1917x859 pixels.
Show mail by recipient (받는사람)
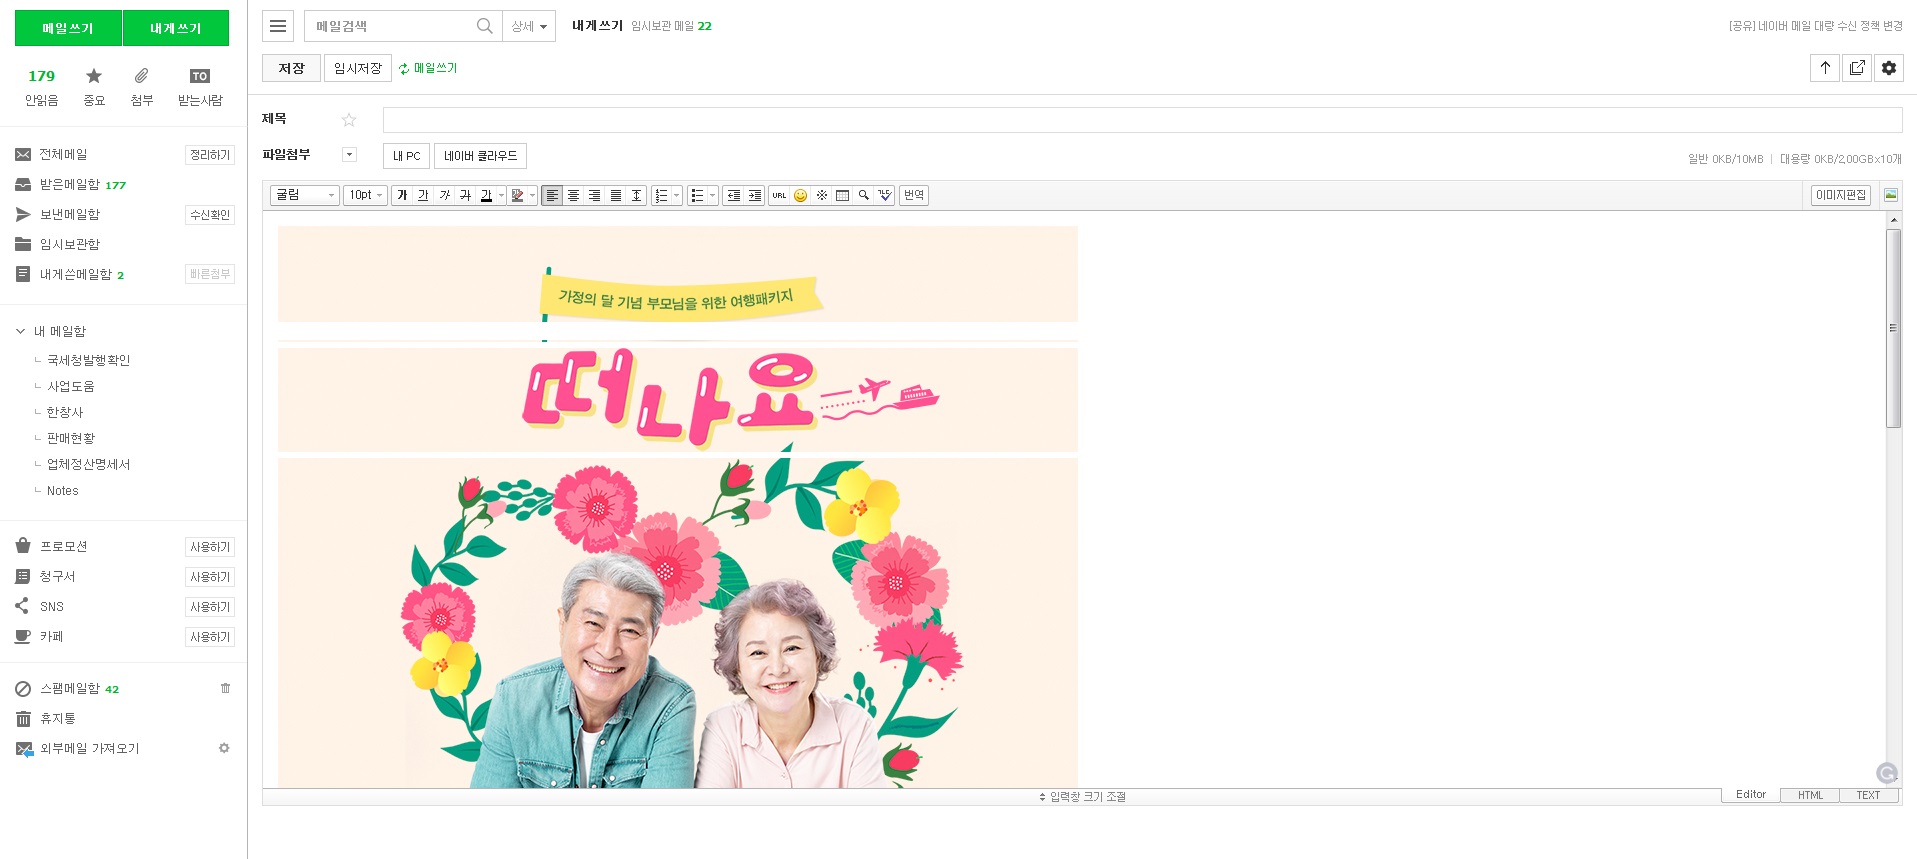(200, 87)
